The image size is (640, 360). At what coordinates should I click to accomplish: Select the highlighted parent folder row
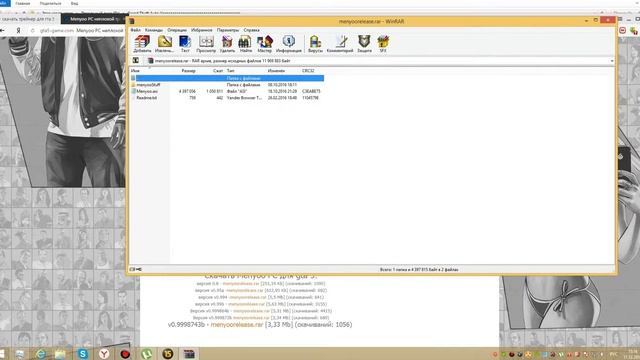point(227,78)
